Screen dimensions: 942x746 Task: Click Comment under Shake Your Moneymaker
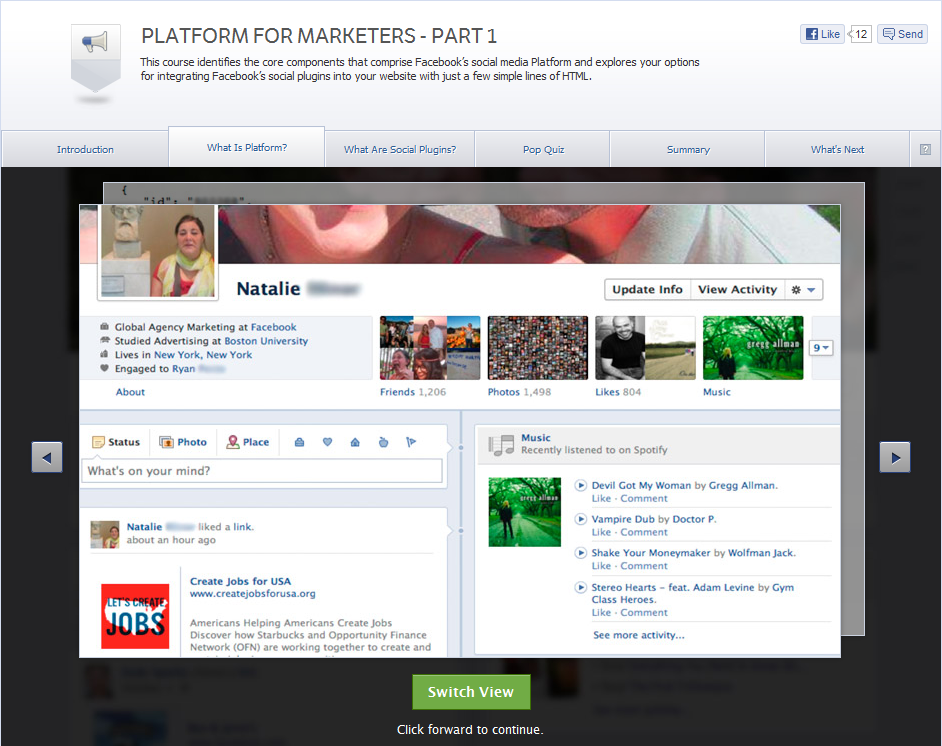[644, 566]
